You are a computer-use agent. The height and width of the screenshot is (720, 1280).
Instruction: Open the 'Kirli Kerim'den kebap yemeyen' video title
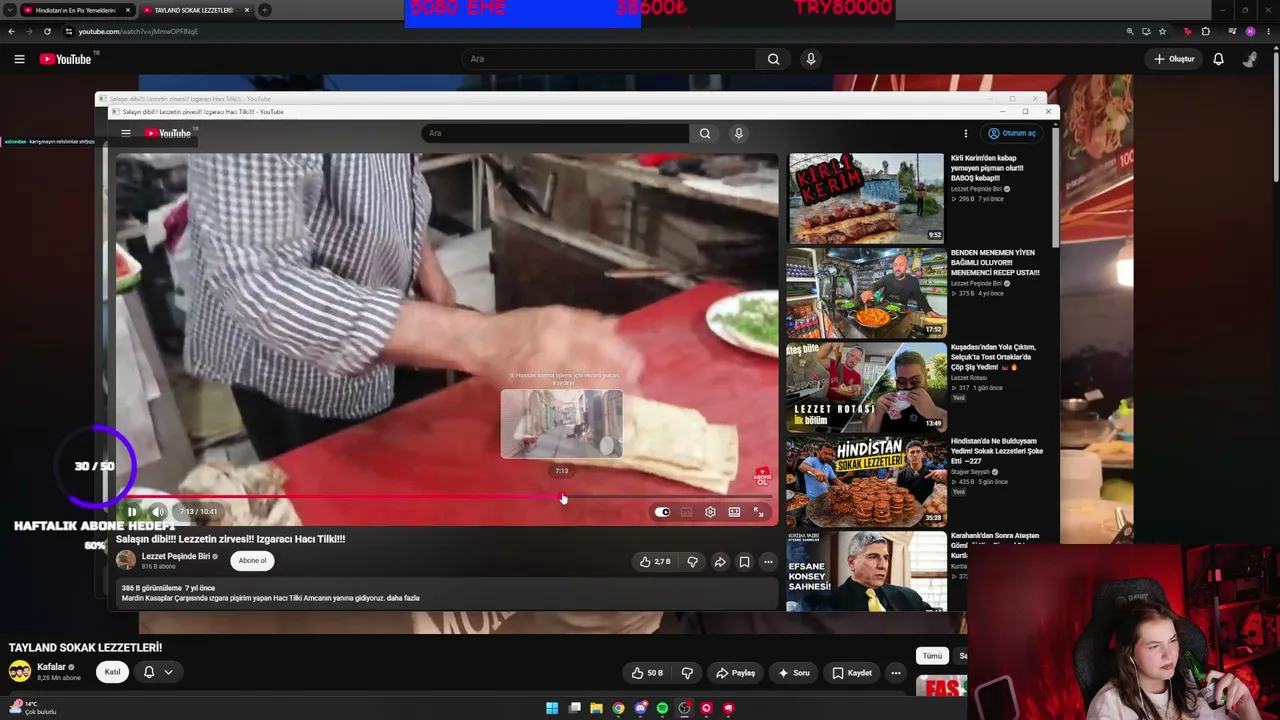pyautogui.click(x=987, y=168)
